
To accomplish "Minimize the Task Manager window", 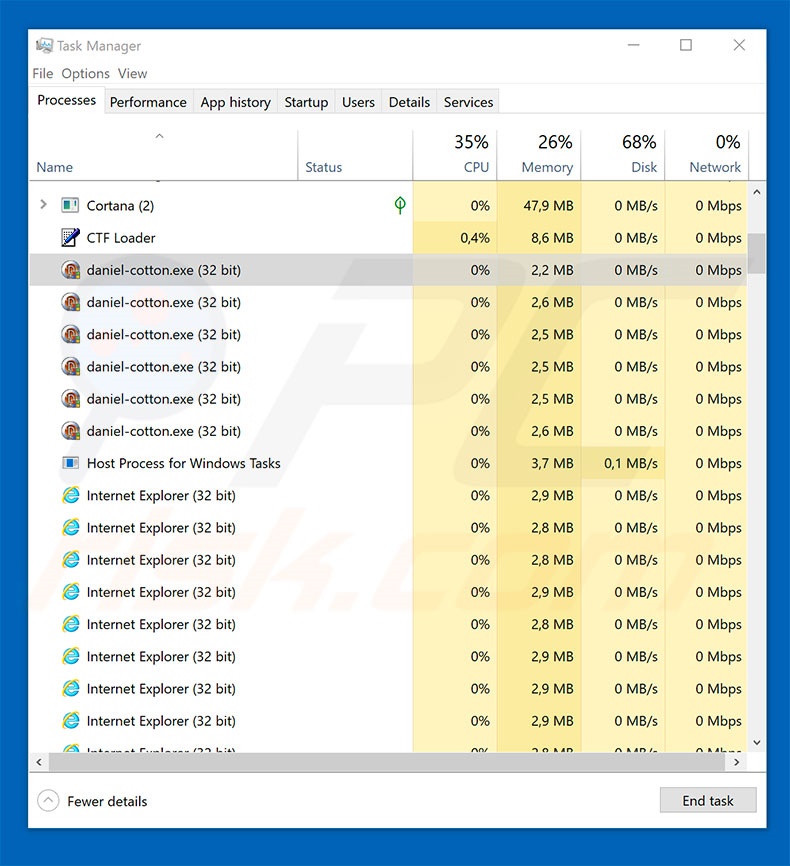I will coord(634,45).
